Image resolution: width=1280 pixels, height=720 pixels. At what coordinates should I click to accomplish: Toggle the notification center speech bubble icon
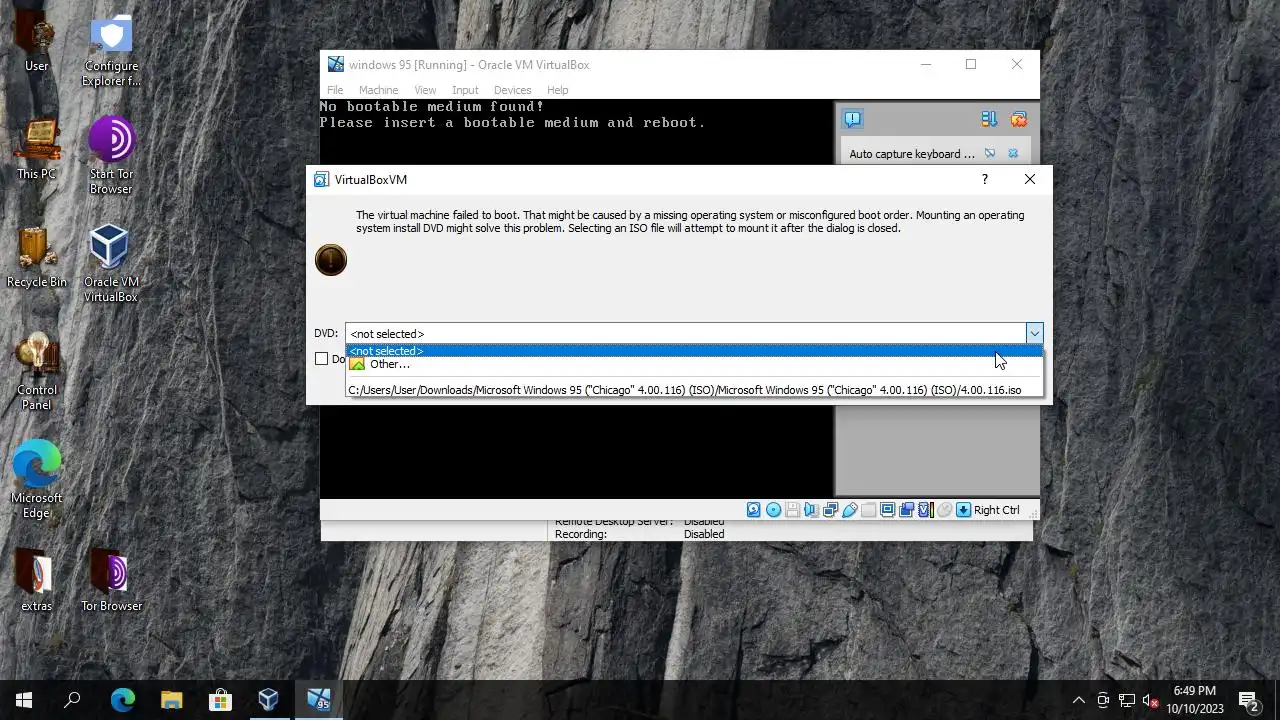tap(852, 119)
